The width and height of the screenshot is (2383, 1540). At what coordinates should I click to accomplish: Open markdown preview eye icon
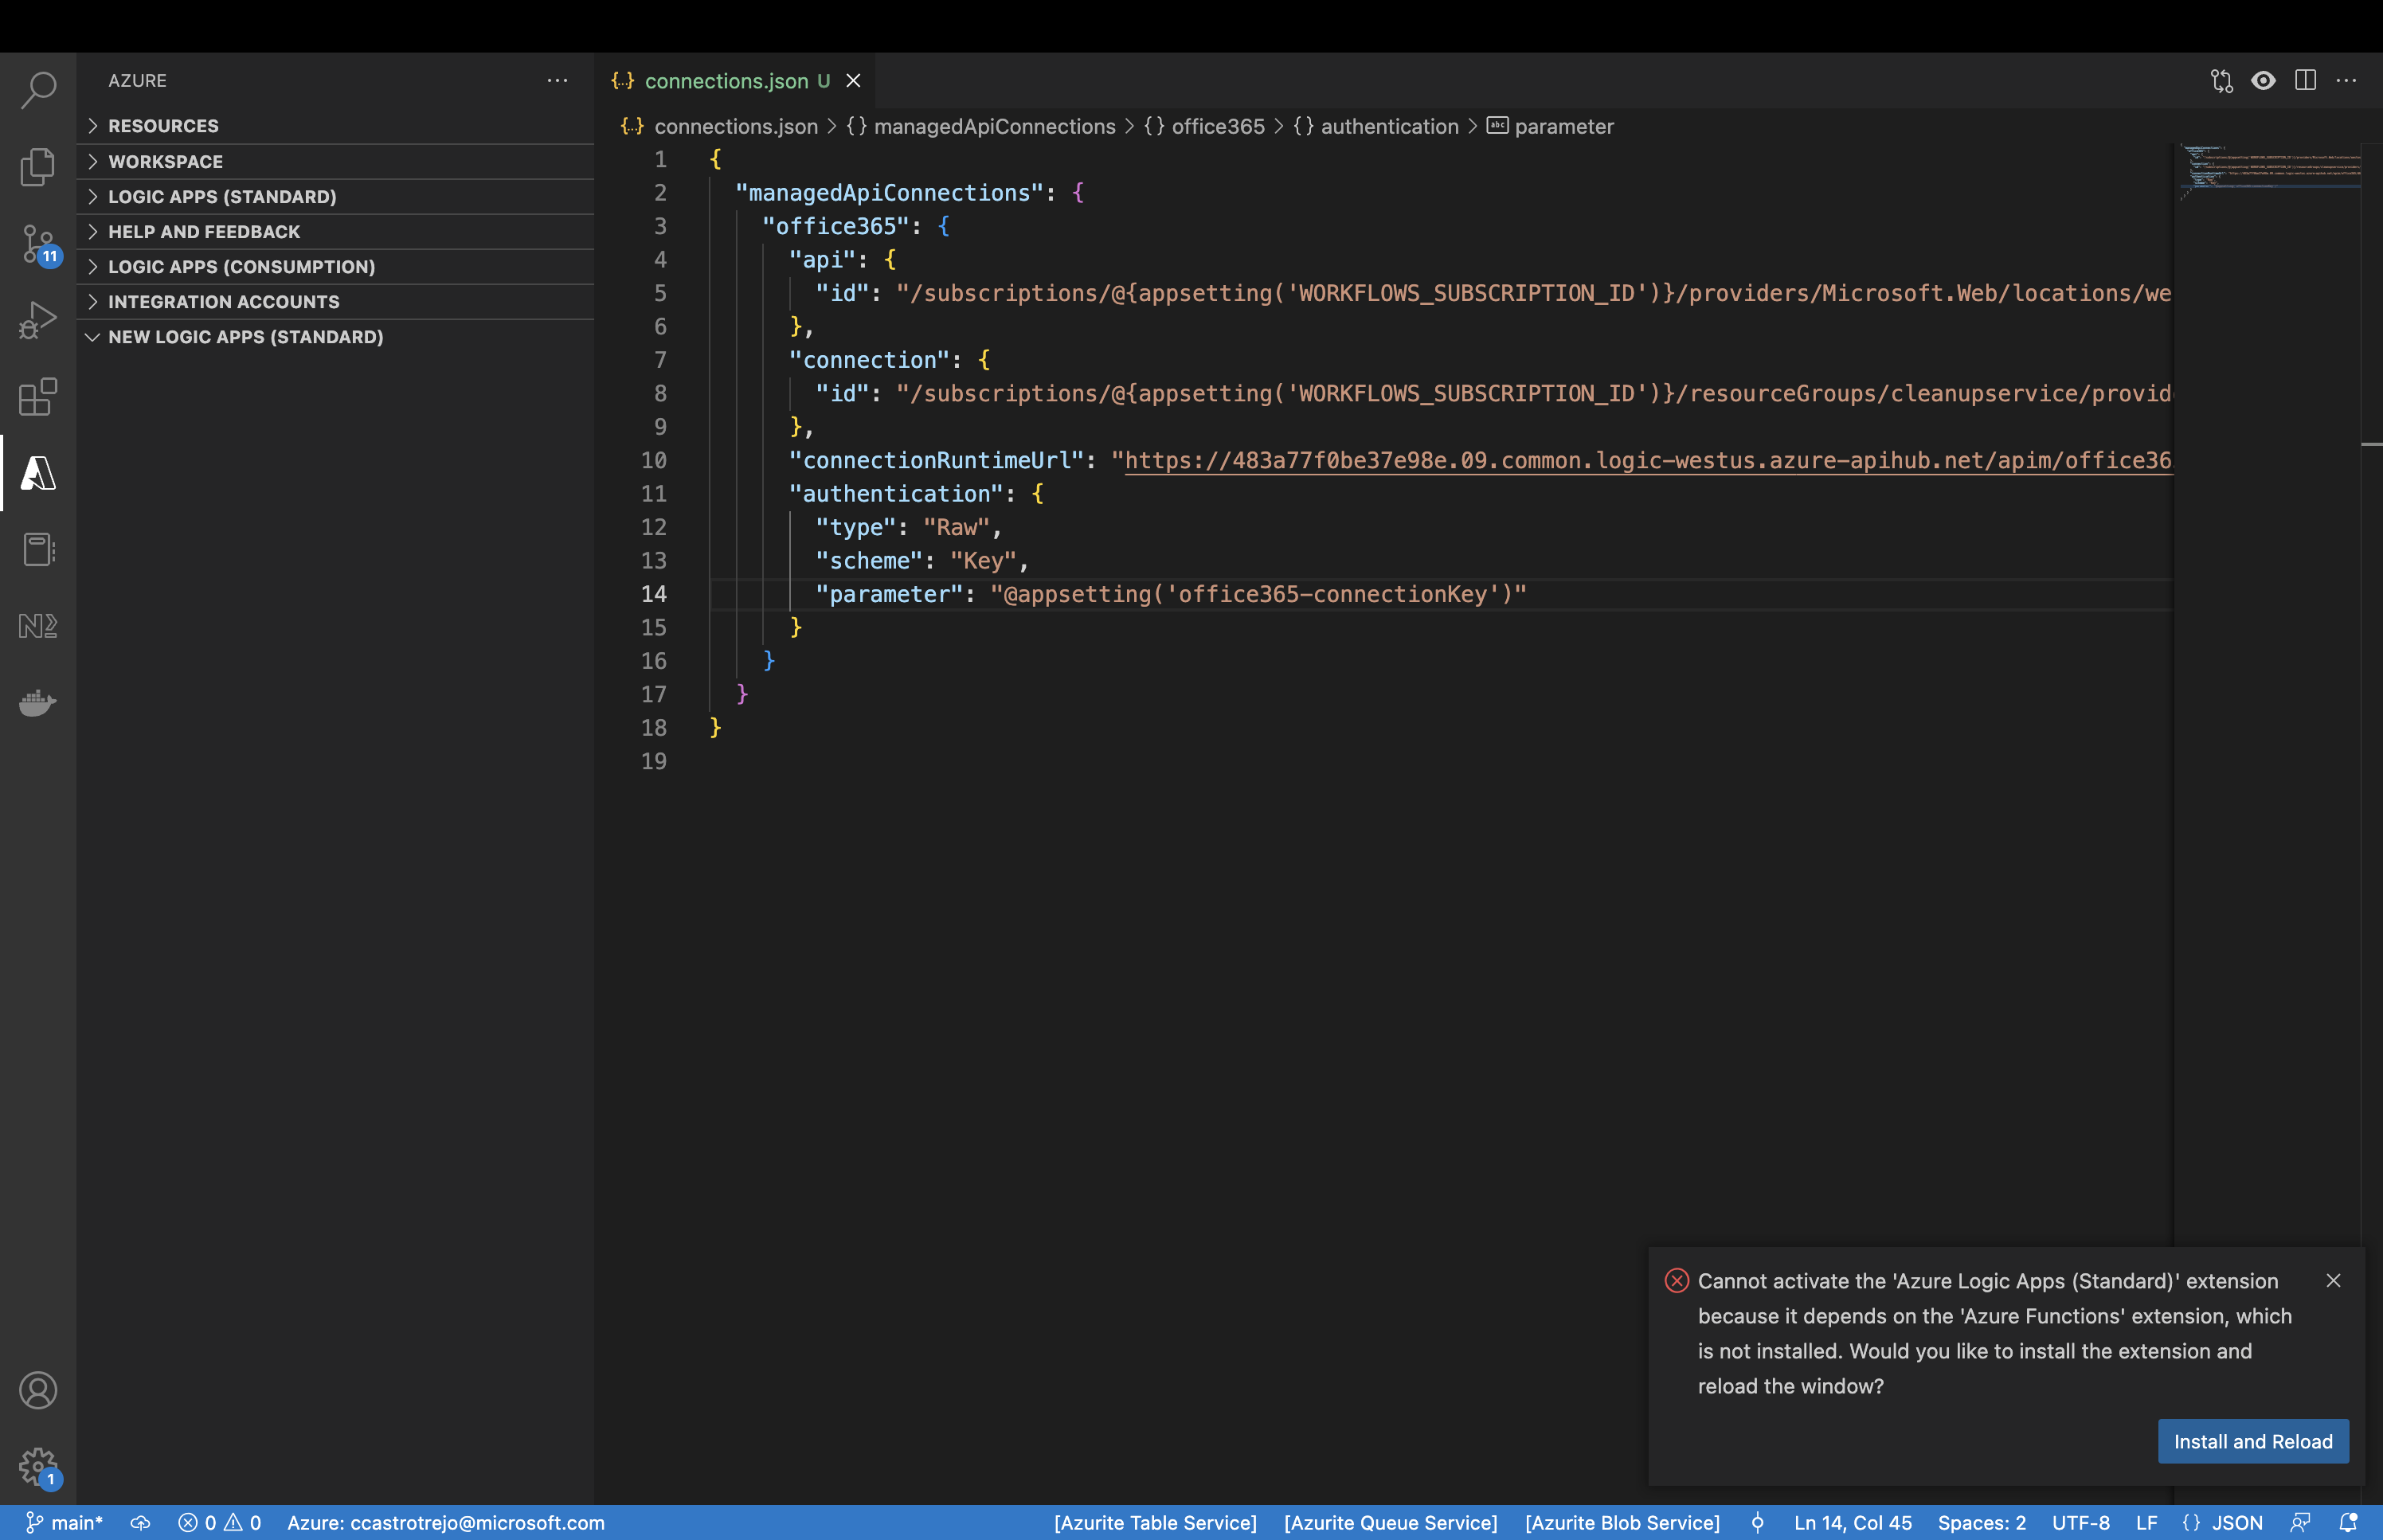tap(2263, 81)
